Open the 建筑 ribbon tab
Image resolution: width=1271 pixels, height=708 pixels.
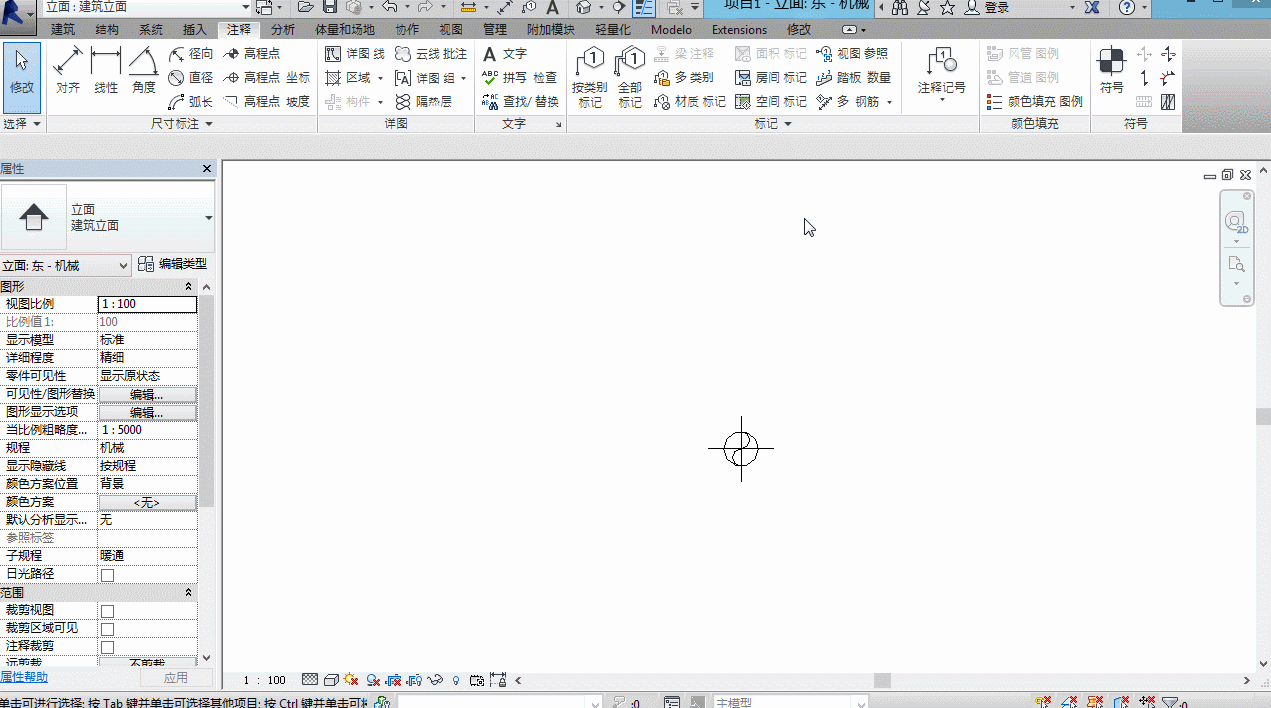63,30
